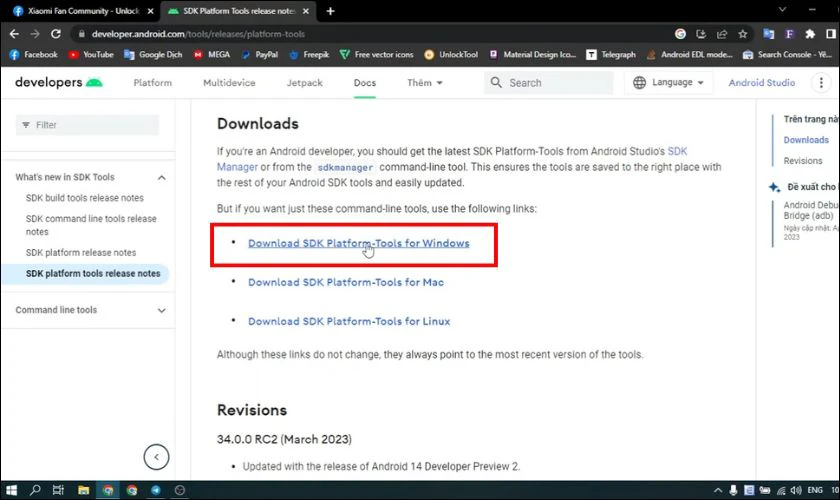
Task: Click the address bar URL
Action: pos(198,34)
